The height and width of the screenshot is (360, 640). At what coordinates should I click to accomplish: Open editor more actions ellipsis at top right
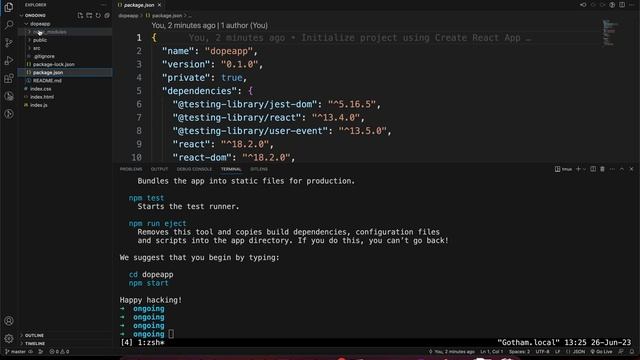[631, 5]
